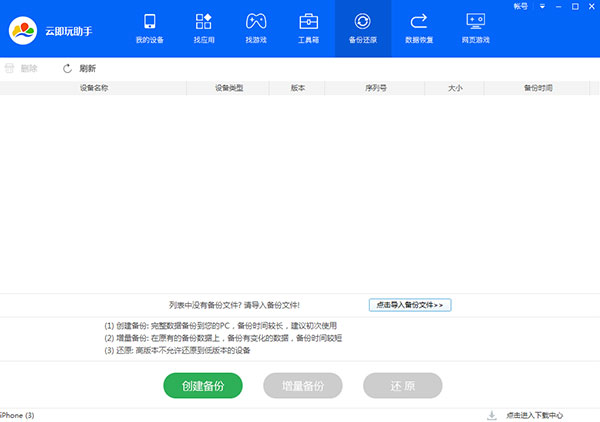Sort by 备份时间 column header
The width and height of the screenshot is (600, 422).
(x=538, y=88)
